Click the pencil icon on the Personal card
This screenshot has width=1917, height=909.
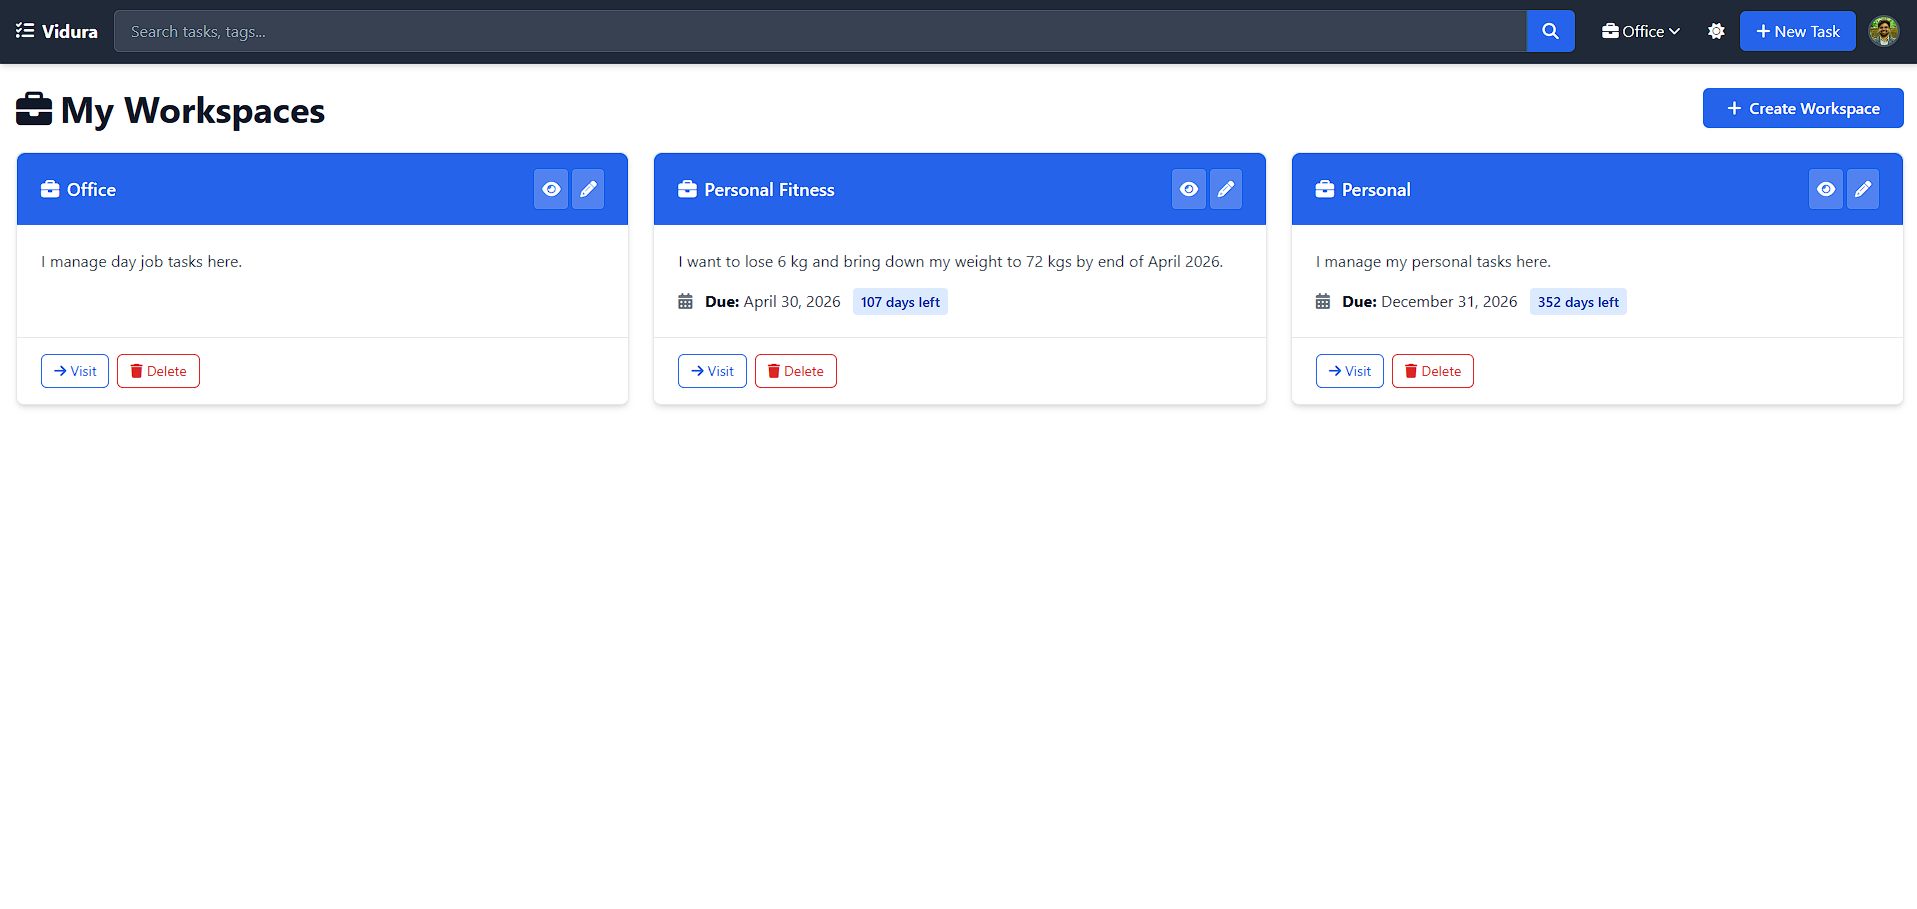point(1863,189)
